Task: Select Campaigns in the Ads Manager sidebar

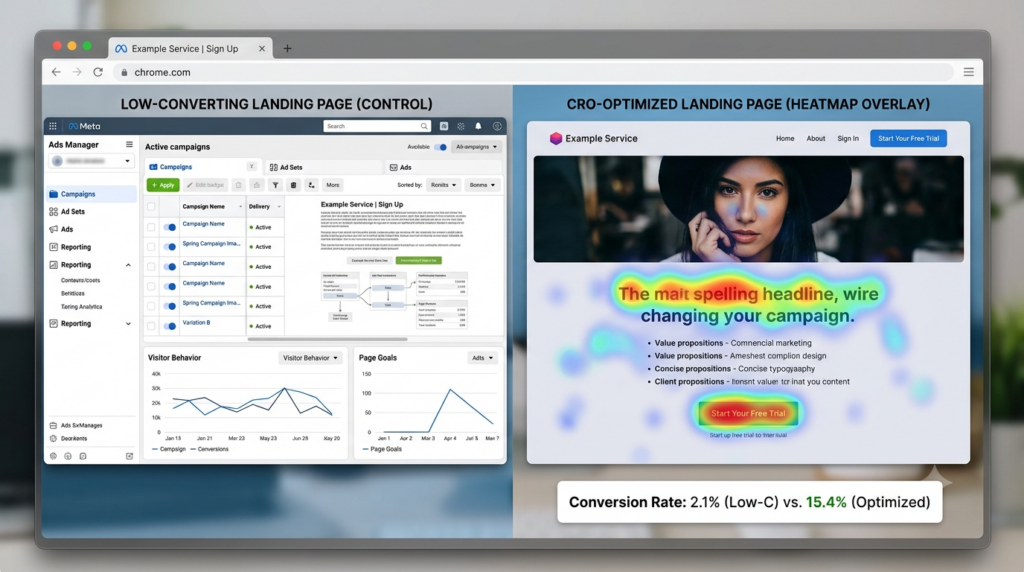Action: (91, 194)
